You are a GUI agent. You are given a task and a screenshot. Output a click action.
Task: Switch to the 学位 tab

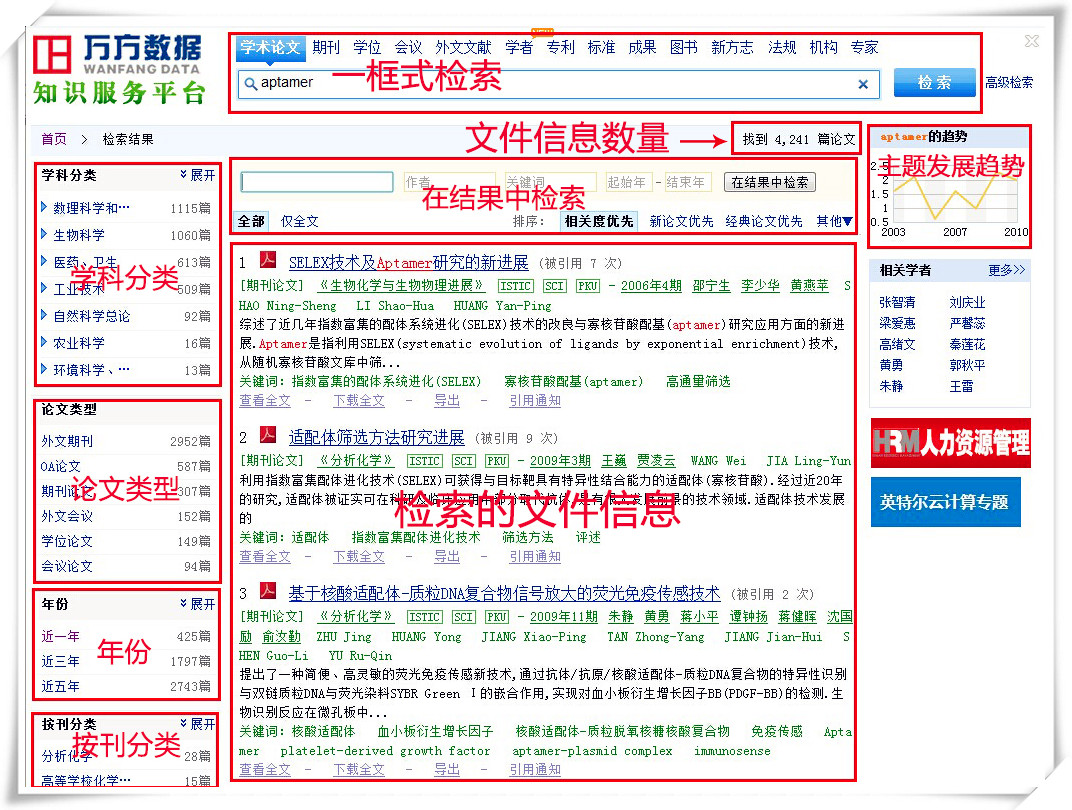367,47
